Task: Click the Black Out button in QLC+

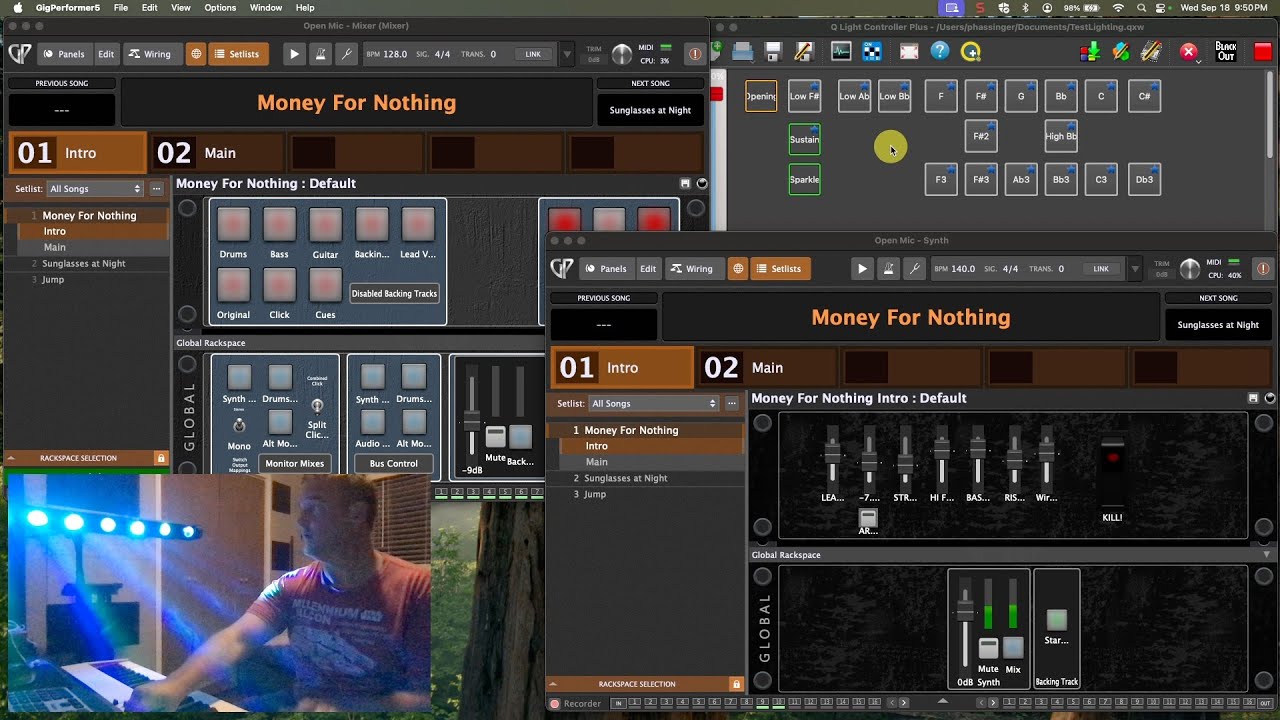Action: tap(1226, 51)
